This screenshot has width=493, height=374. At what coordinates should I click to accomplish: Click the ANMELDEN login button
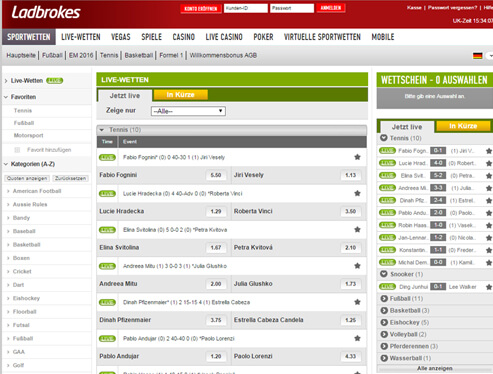331,8
